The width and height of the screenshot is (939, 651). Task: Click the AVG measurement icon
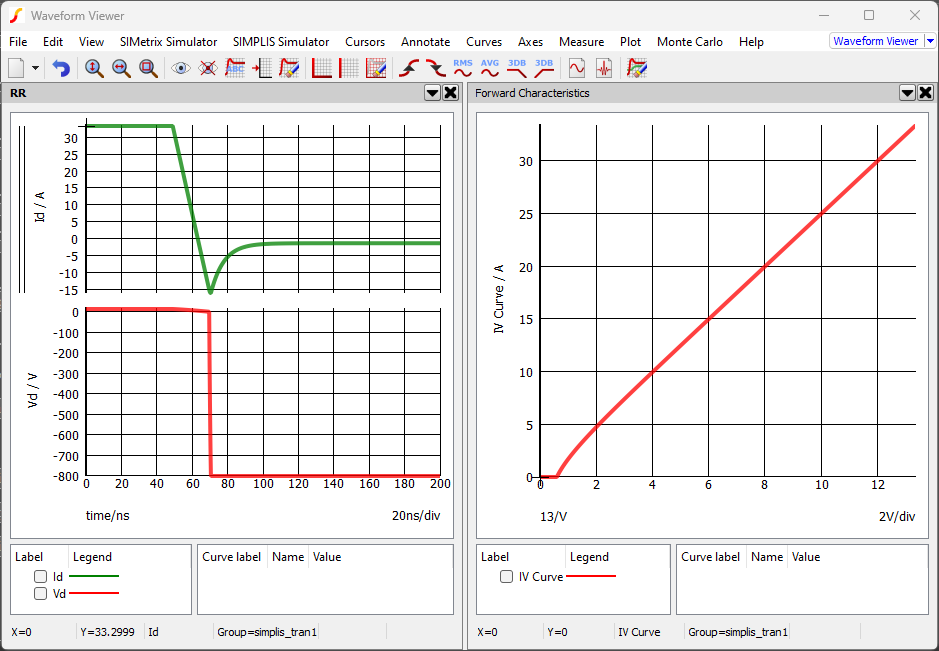(490, 68)
